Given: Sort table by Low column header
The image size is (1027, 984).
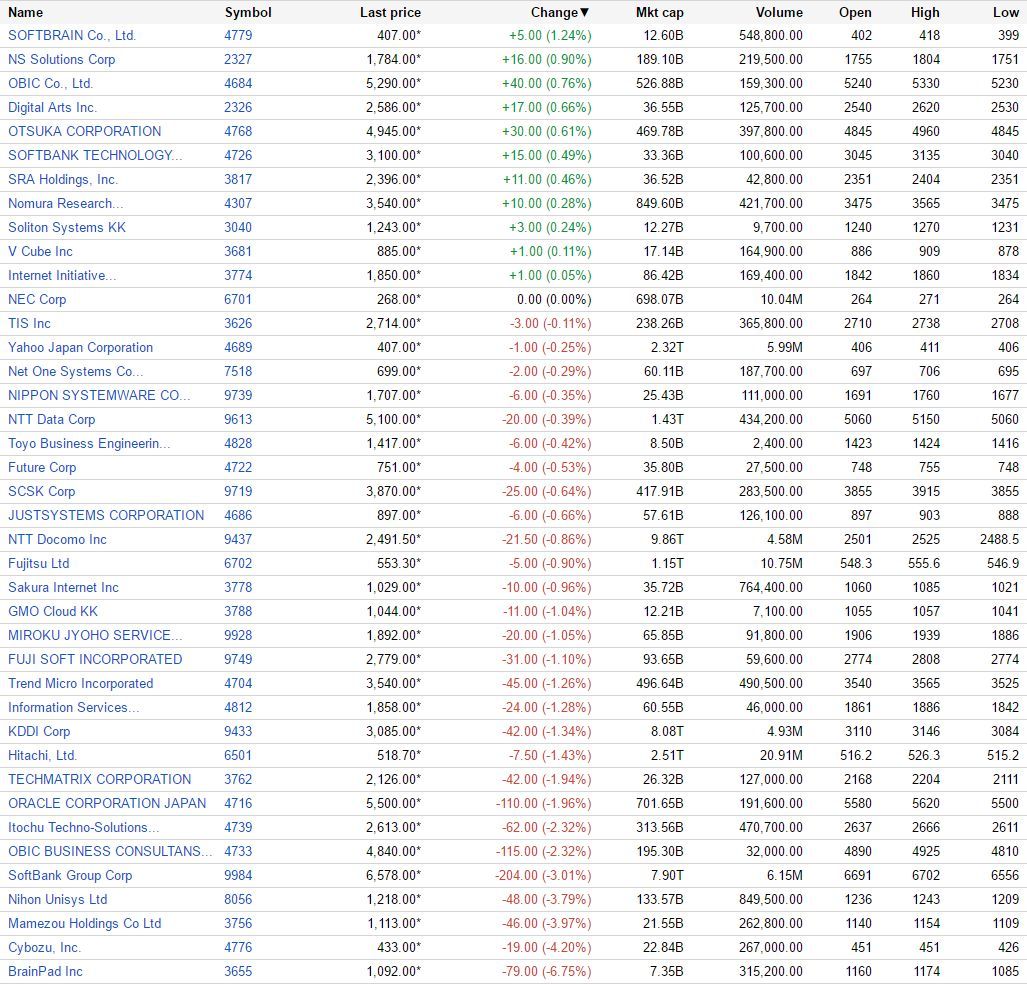Looking at the screenshot, I should click(x=1006, y=12).
